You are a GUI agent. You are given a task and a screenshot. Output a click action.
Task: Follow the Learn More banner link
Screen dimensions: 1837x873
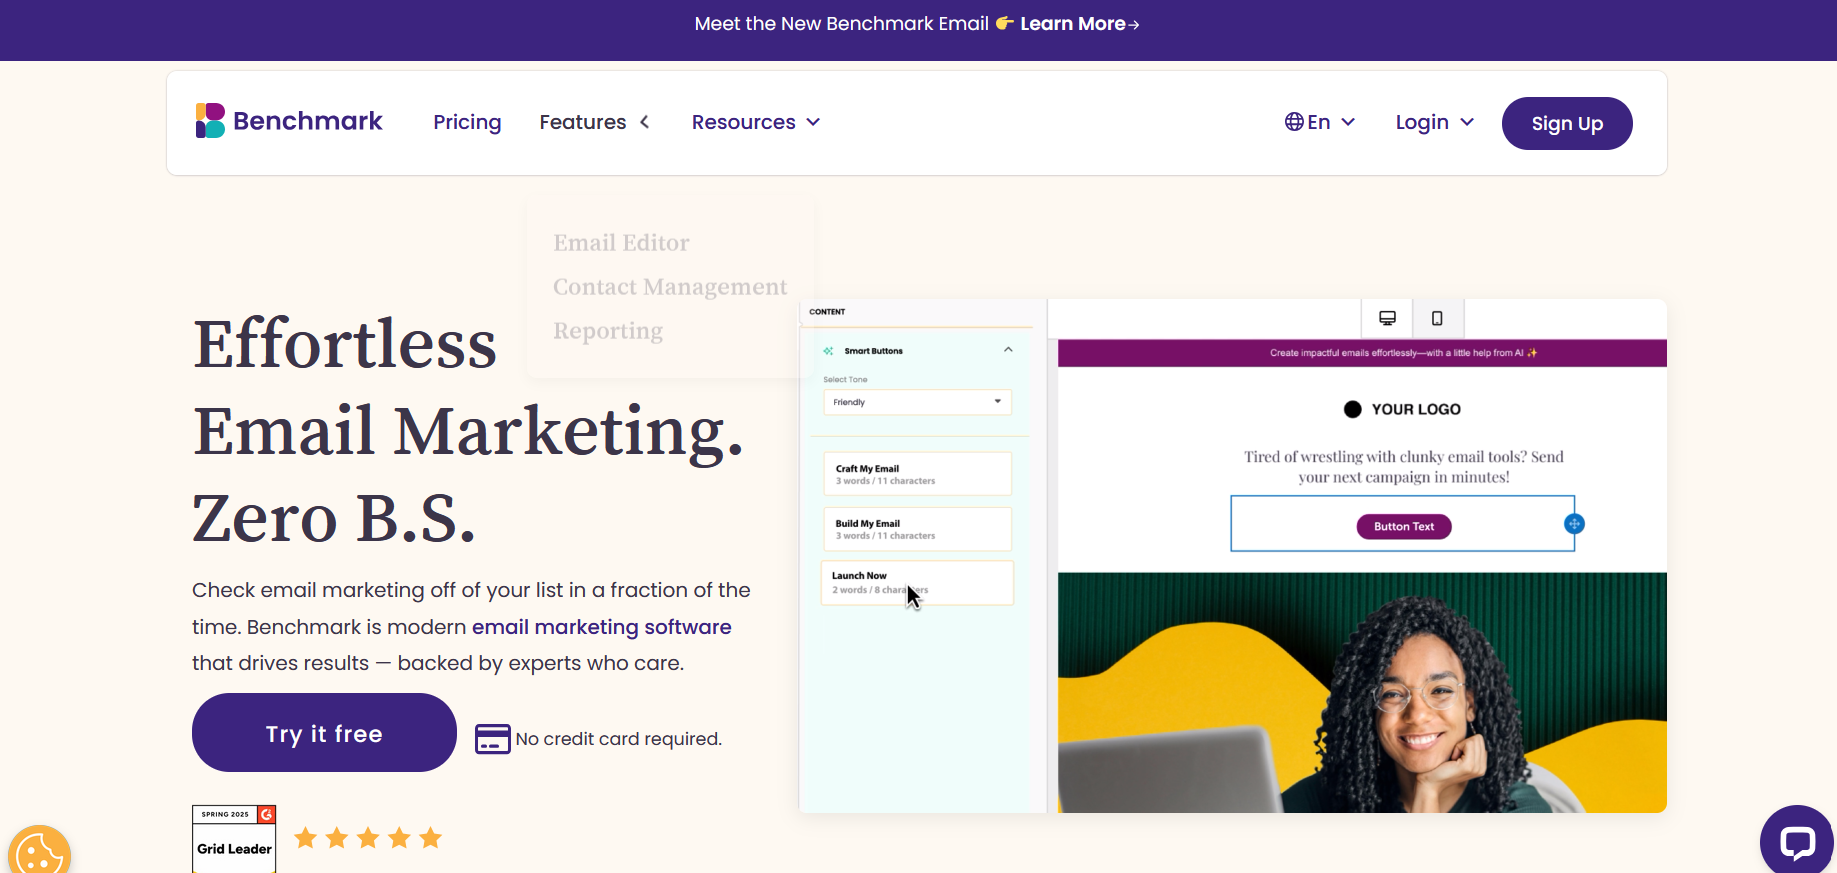click(1079, 24)
